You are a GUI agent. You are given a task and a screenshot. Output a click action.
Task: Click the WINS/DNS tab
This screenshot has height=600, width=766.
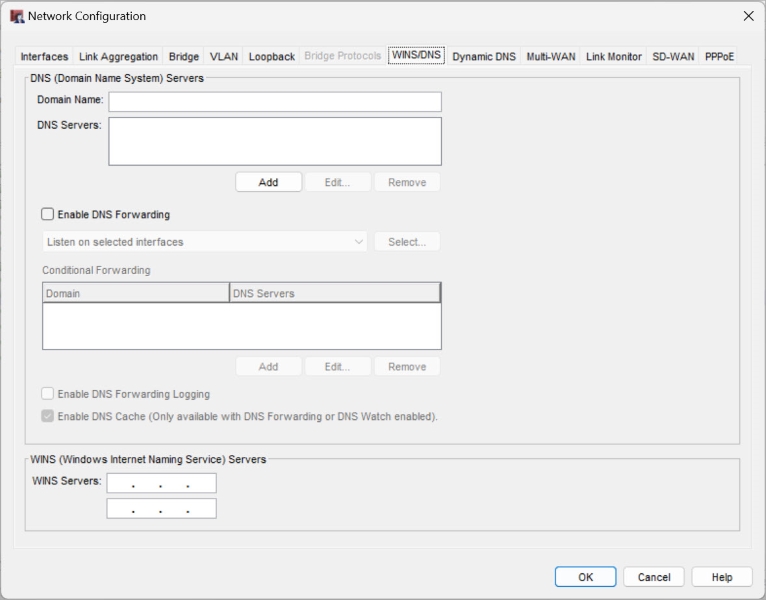(x=416, y=55)
